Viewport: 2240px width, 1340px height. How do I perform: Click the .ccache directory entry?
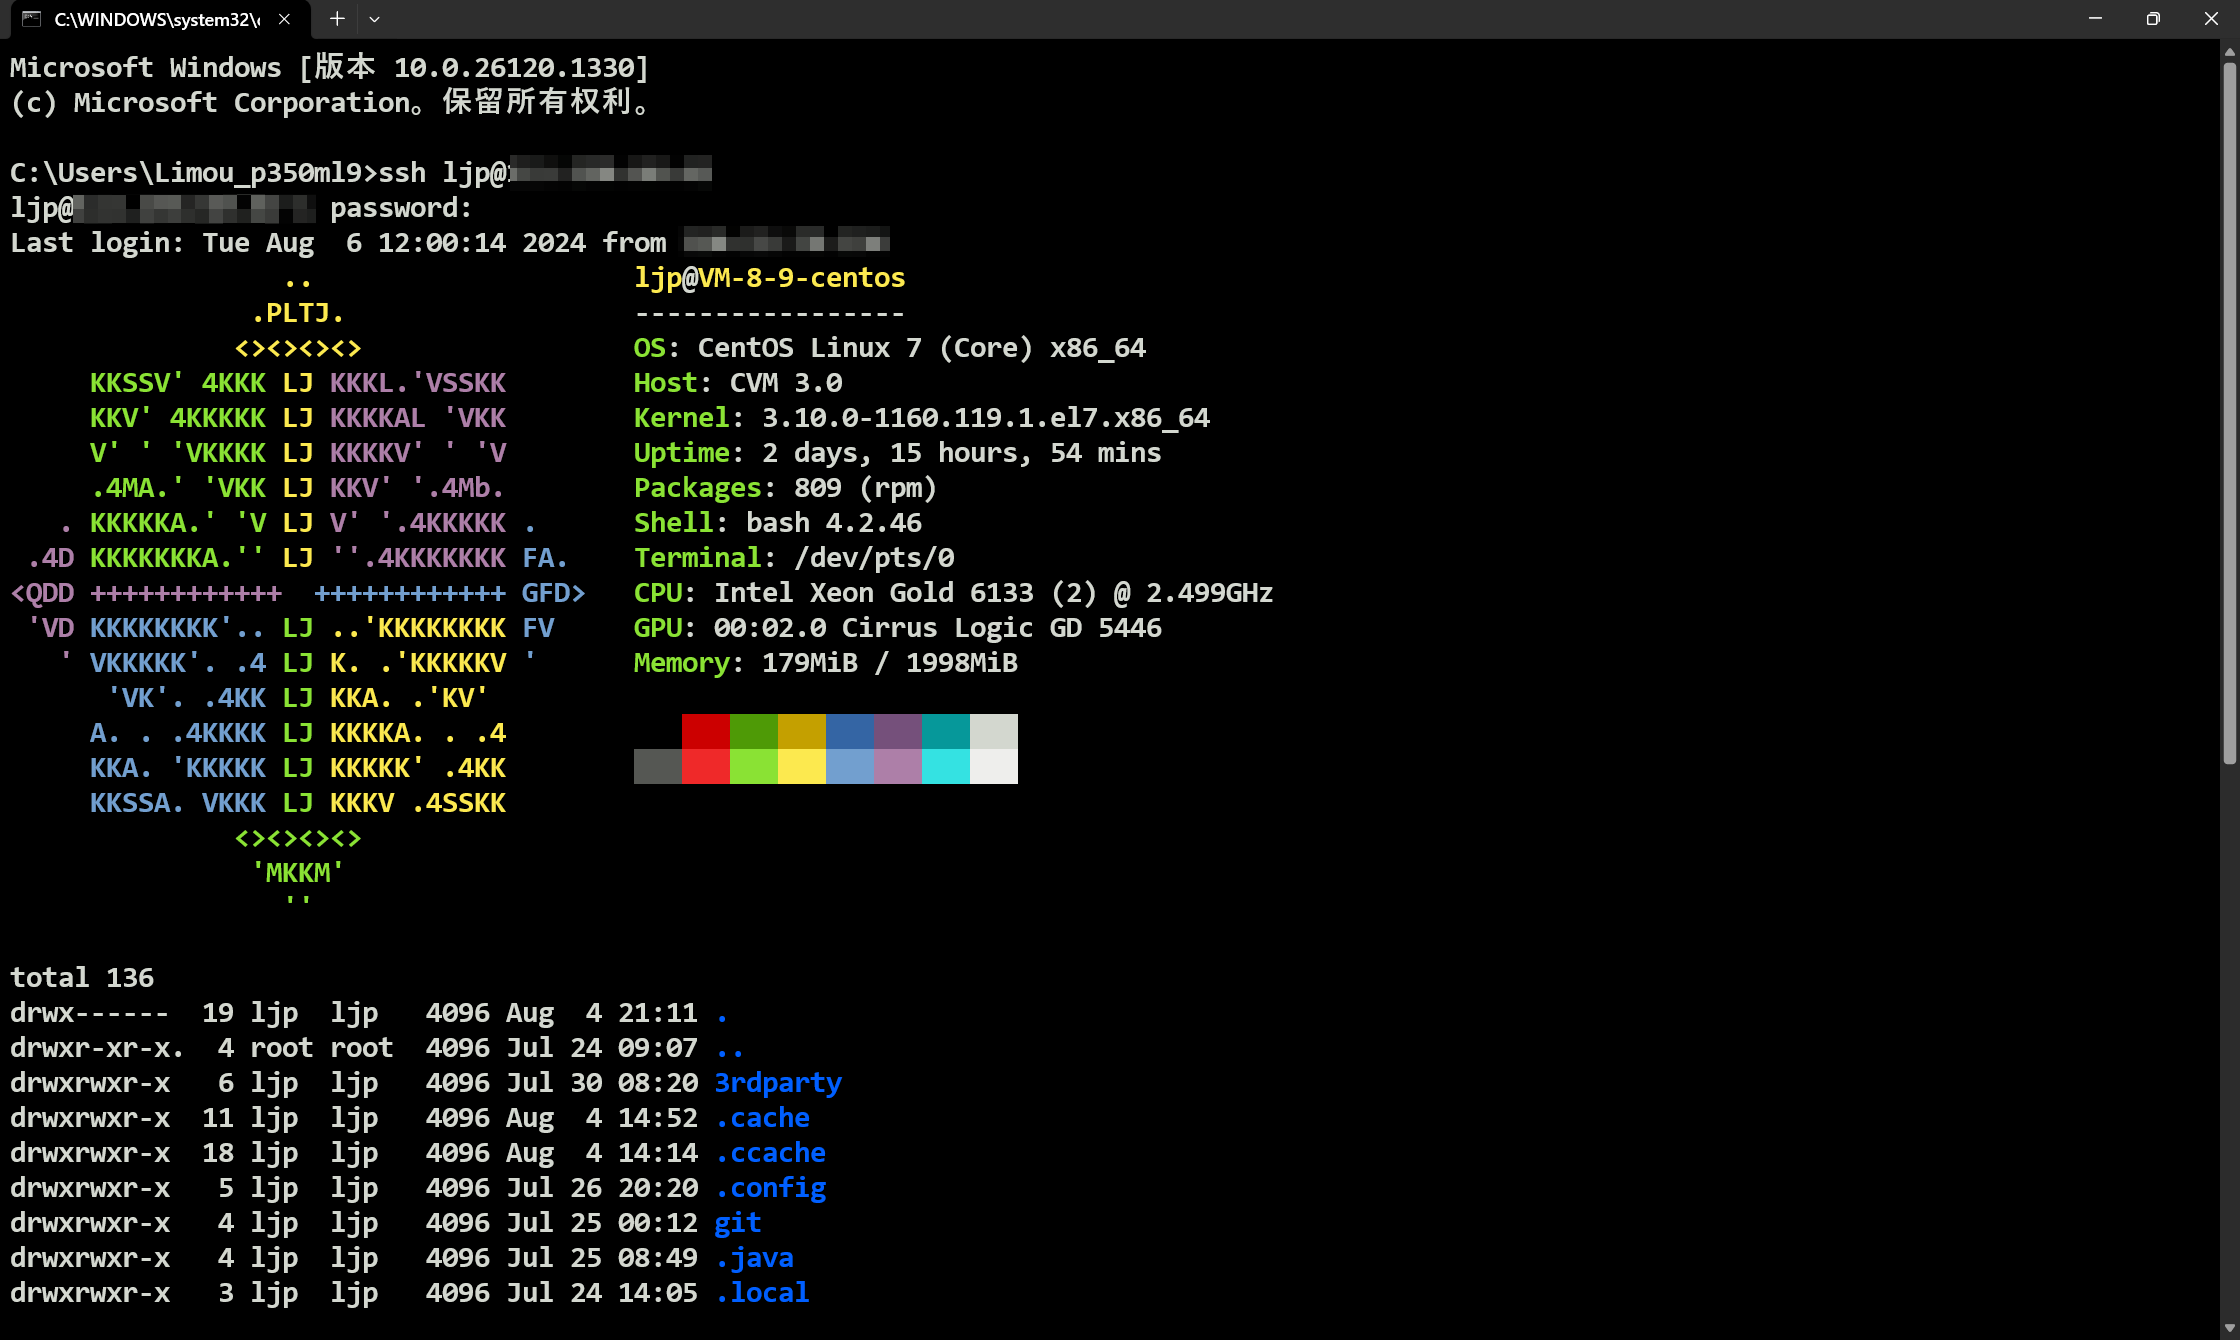pyautogui.click(x=770, y=1153)
